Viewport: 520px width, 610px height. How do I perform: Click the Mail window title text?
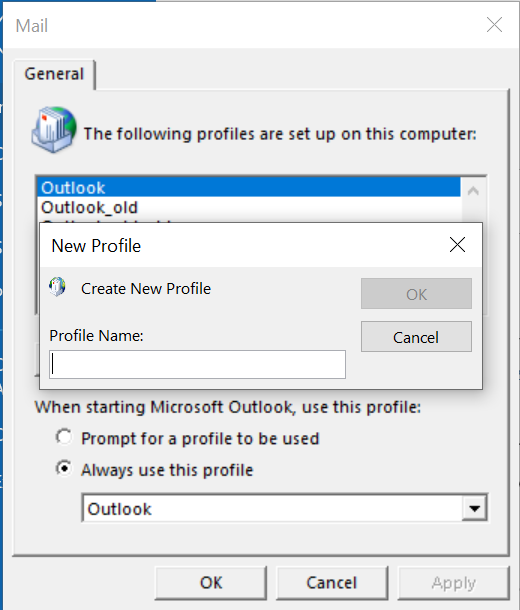click(32, 26)
